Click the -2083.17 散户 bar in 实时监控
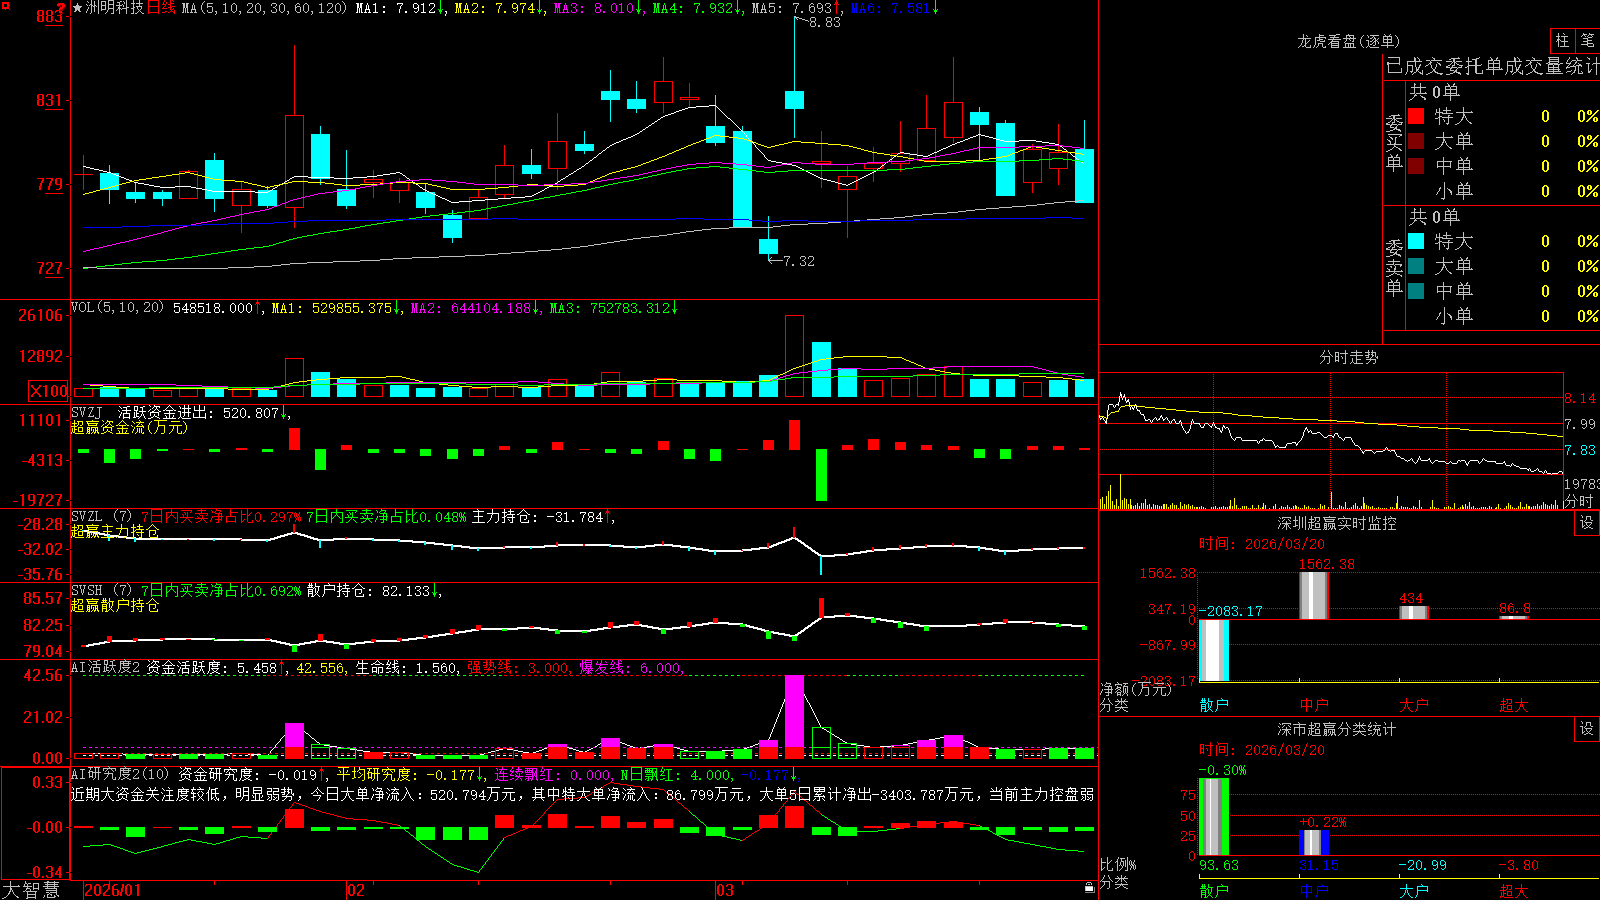 click(1213, 650)
